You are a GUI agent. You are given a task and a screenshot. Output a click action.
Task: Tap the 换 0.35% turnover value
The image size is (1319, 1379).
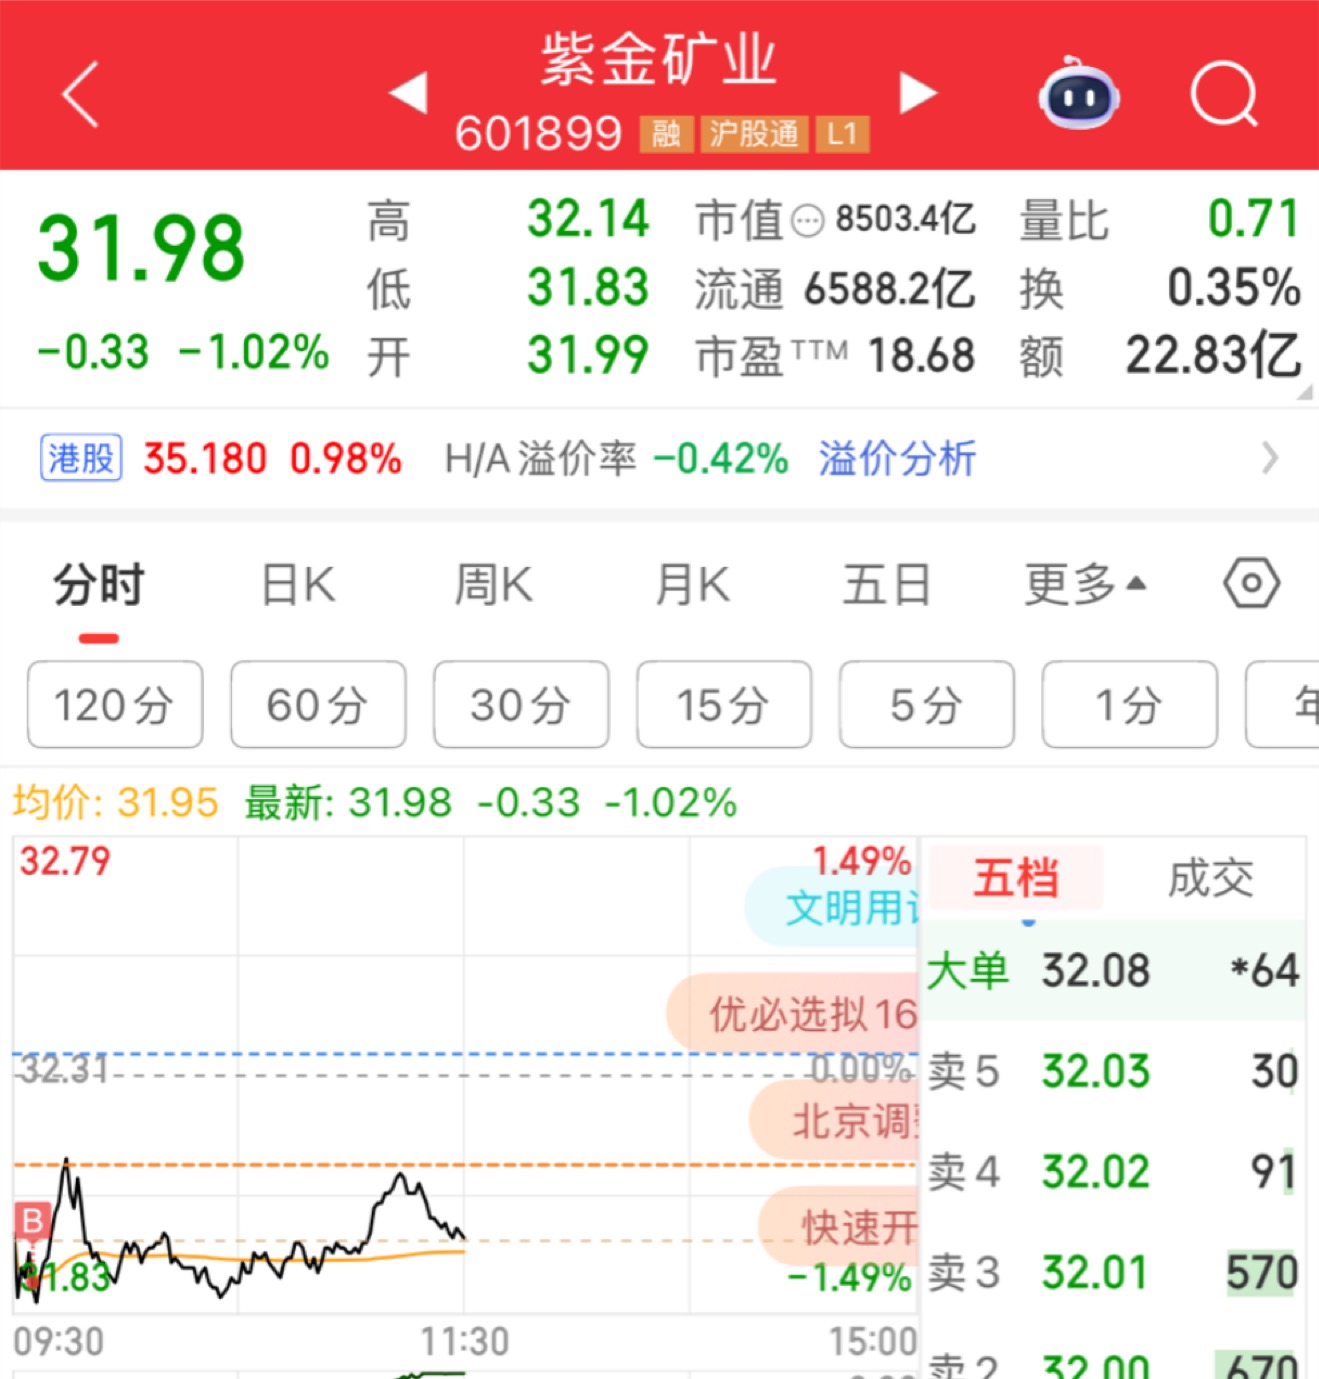(1234, 288)
